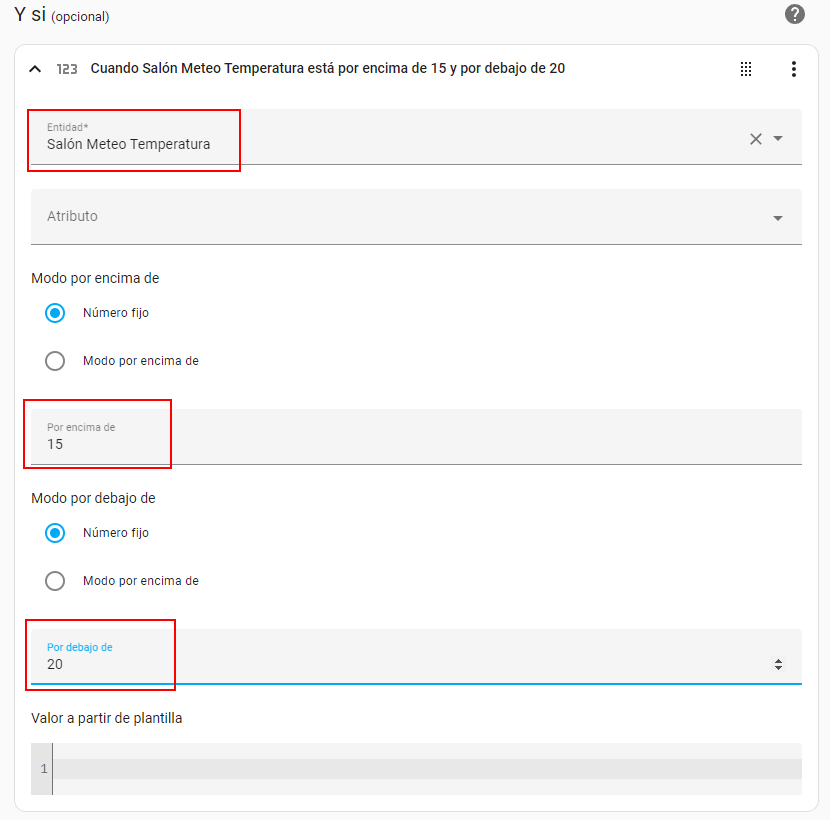Select Número fijo under Modo por debajo de
Image resolution: width=830 pixels, height=820 pixels.
[x=55, y=533]
